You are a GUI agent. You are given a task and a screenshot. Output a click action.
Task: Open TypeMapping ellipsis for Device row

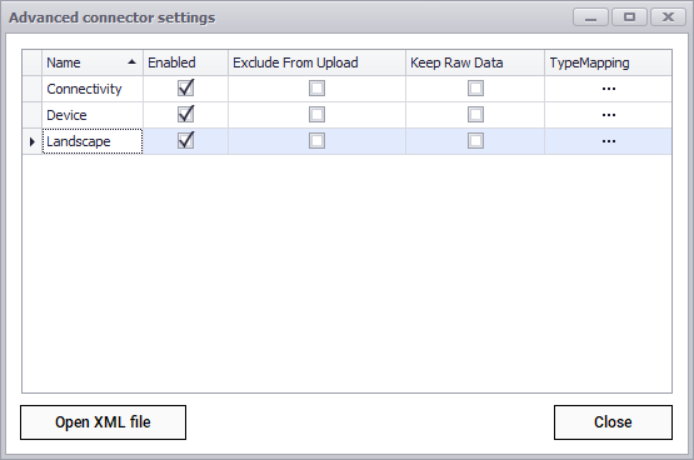click(x=608, y=115)
